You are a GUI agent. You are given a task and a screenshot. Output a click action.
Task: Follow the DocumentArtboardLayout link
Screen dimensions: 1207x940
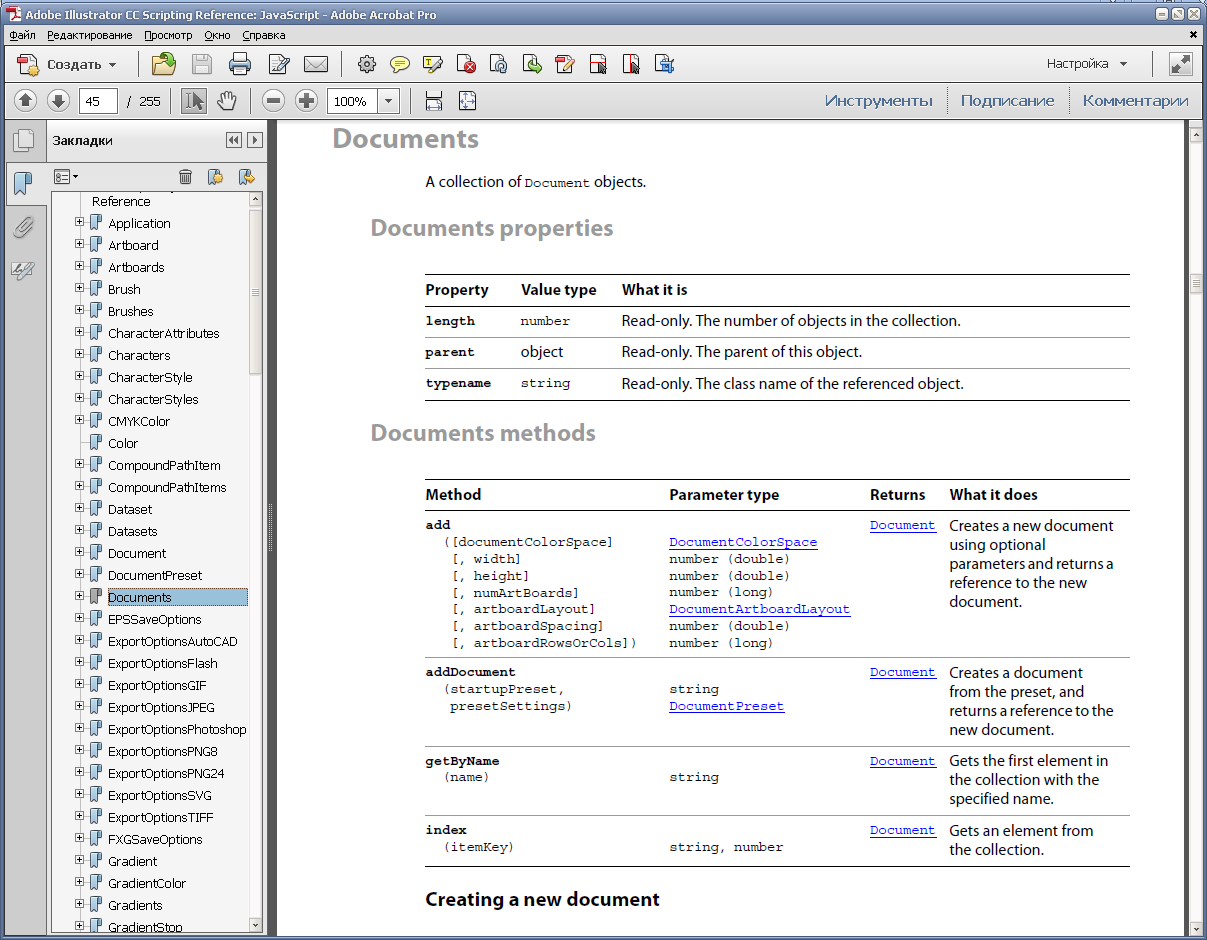[759, 609]
